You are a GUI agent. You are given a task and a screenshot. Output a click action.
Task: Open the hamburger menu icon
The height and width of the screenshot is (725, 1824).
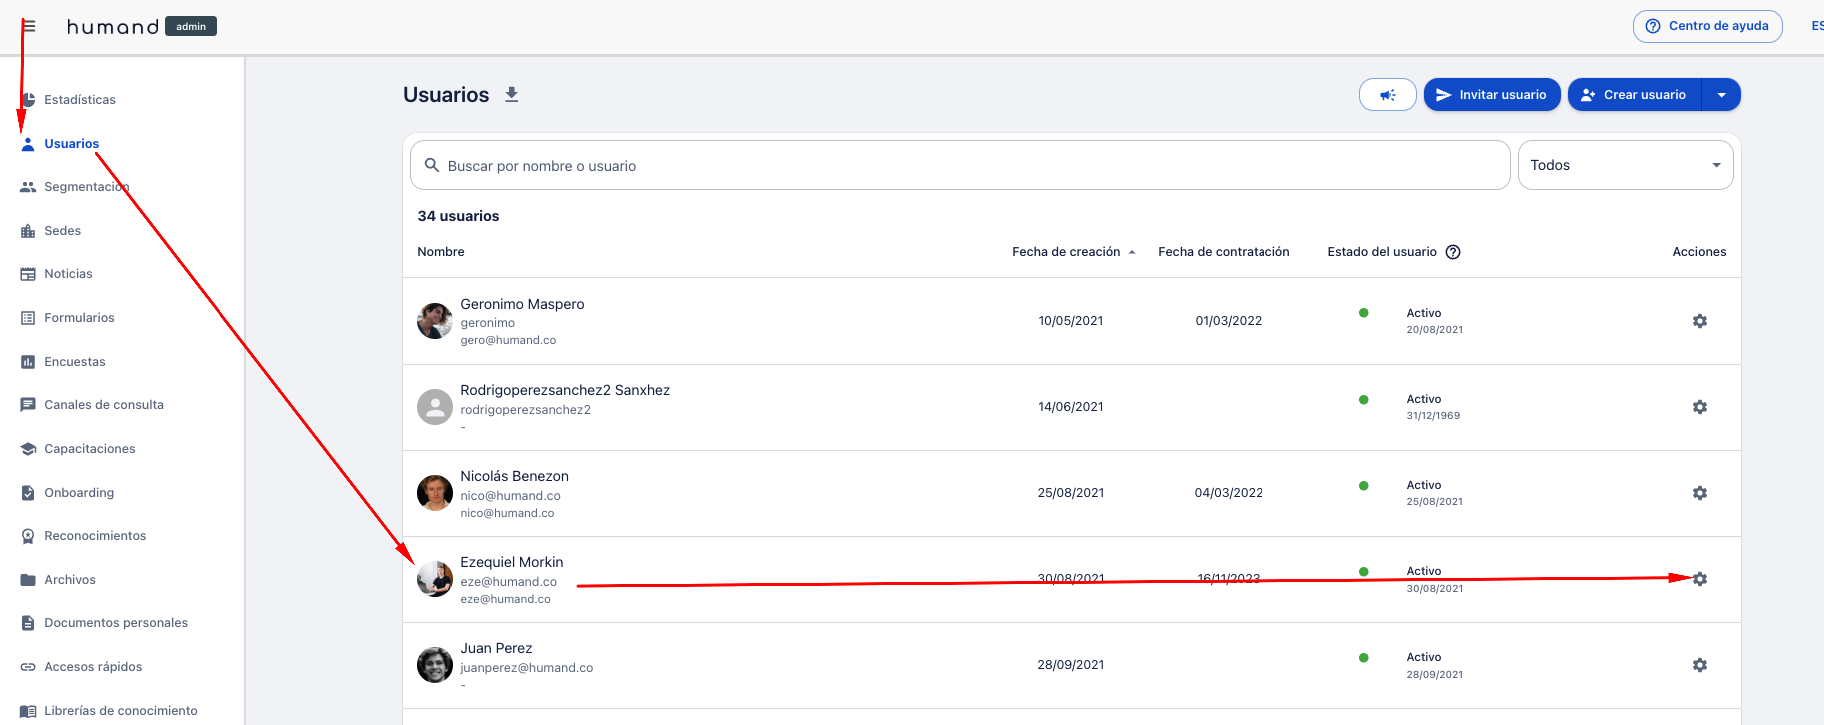(28, 26)
